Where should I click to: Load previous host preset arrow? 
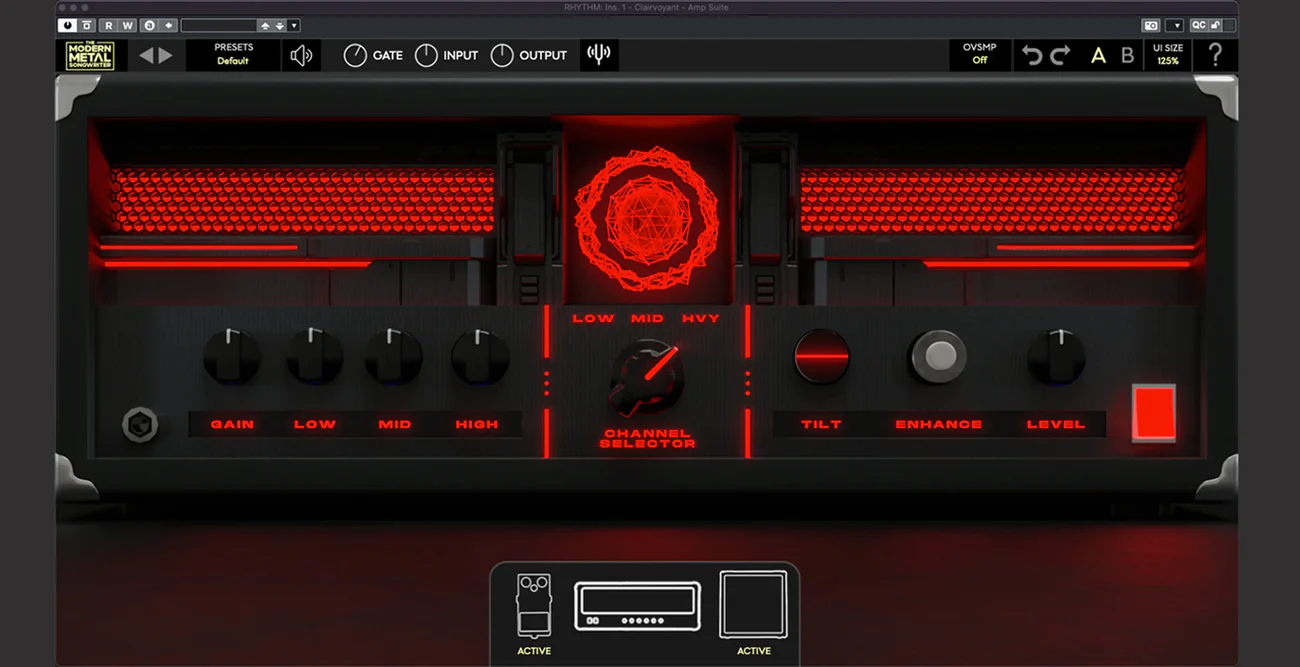pyautogui.click(x=265, y=25)
